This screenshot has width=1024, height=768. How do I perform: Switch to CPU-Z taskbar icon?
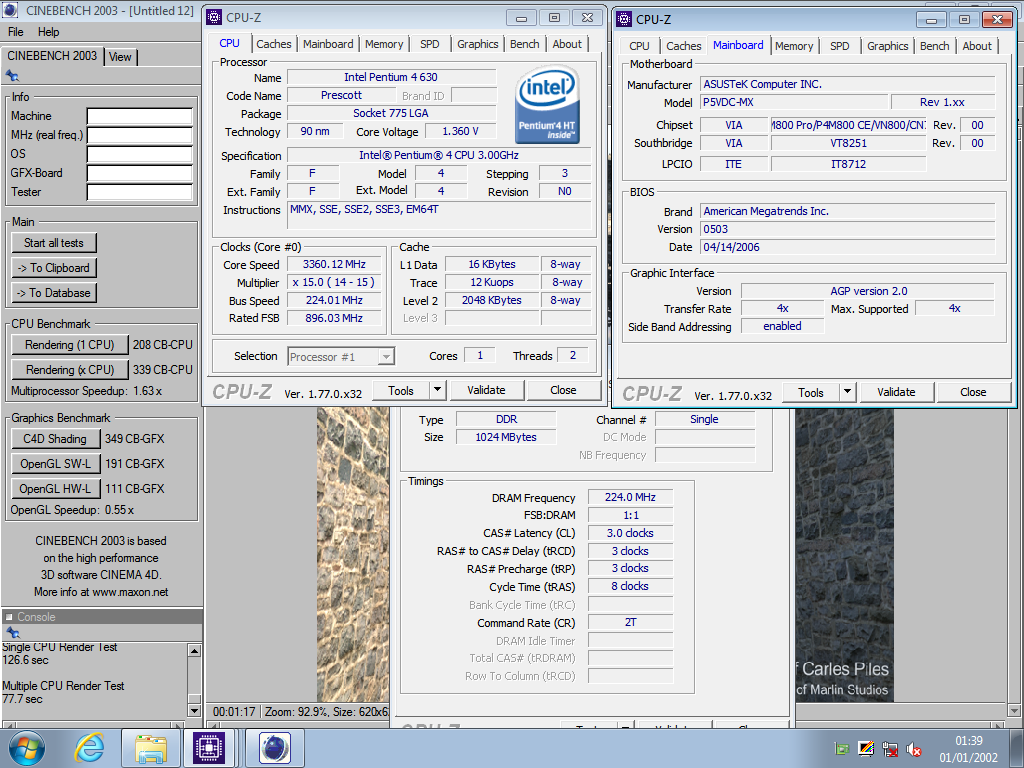coord(209,748)
